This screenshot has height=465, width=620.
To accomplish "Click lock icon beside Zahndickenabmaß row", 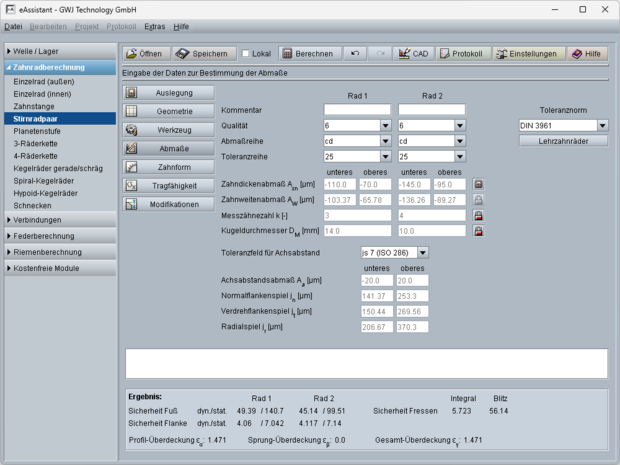I will coord(479,185).
